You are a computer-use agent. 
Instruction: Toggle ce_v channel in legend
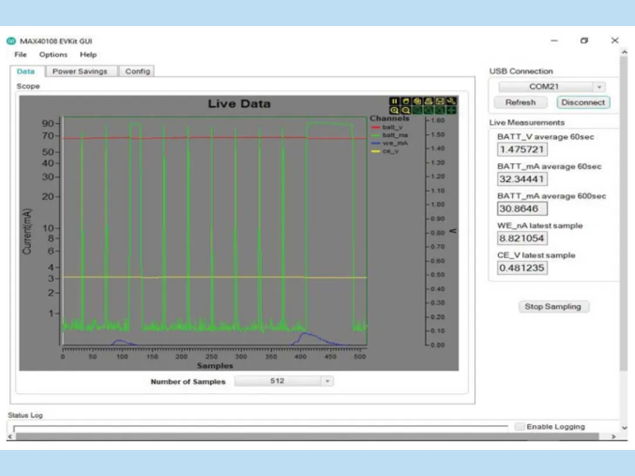tap(390, 151)
